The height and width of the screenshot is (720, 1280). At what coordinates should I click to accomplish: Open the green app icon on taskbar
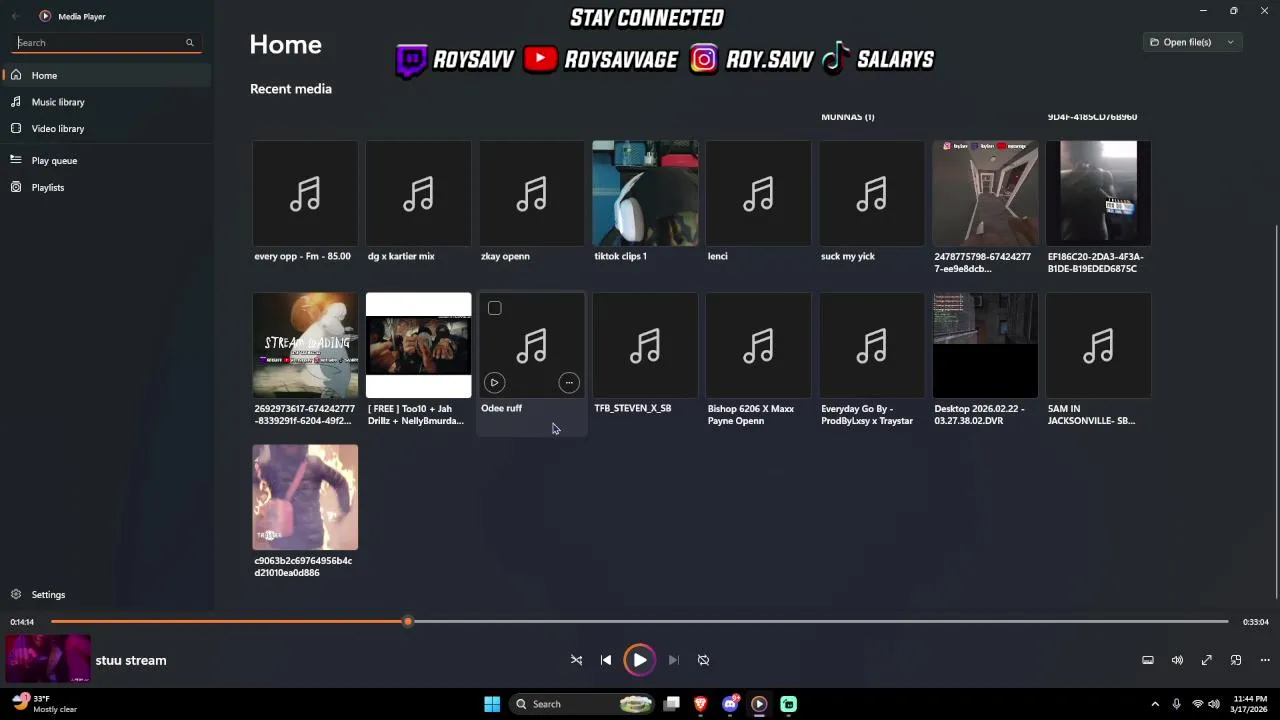788,704
